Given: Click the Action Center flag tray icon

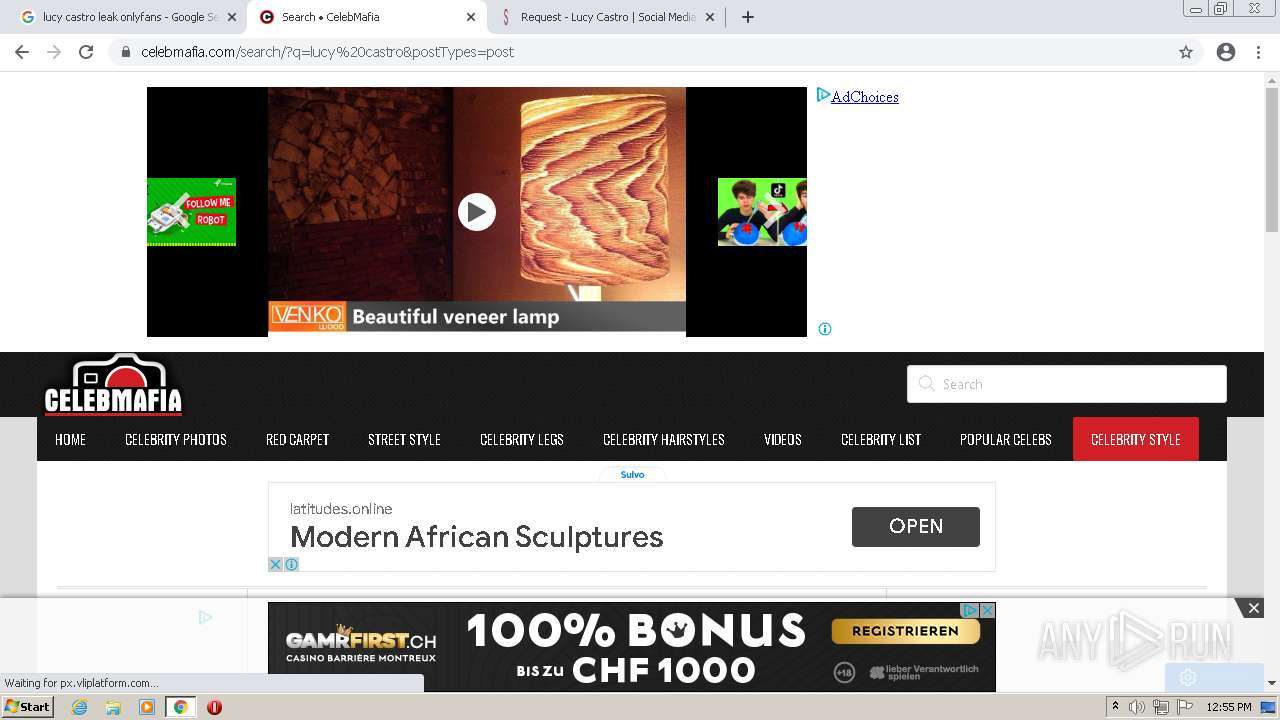Looking at the screenshot, I should point(1183,707).
